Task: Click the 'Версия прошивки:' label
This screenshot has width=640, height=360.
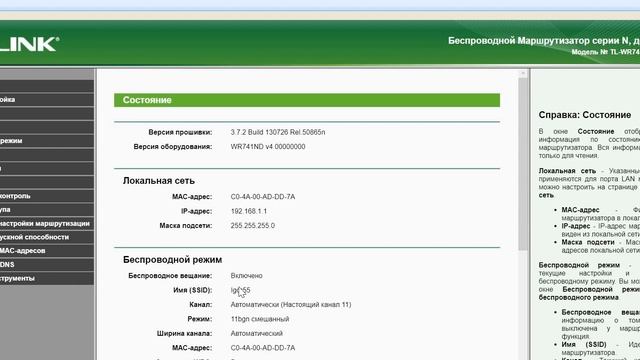Action: point(180,132)
